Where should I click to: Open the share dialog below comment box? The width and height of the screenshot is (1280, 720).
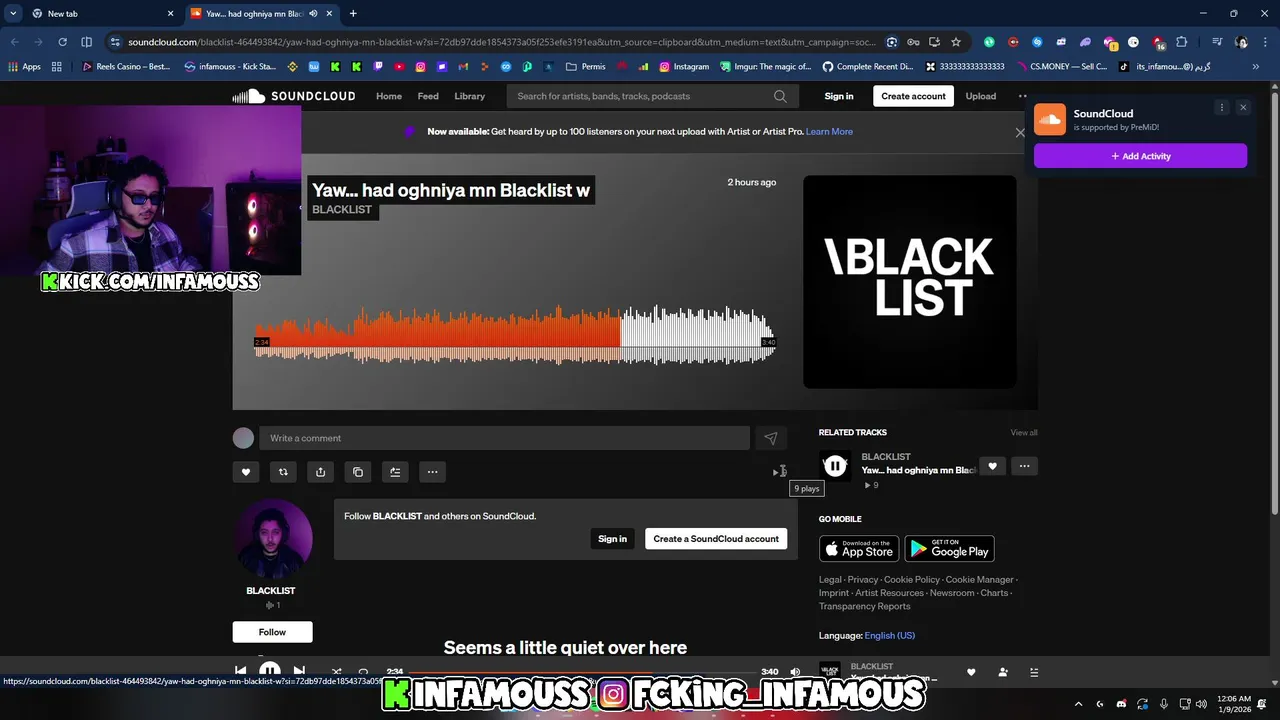pos(320,472)
